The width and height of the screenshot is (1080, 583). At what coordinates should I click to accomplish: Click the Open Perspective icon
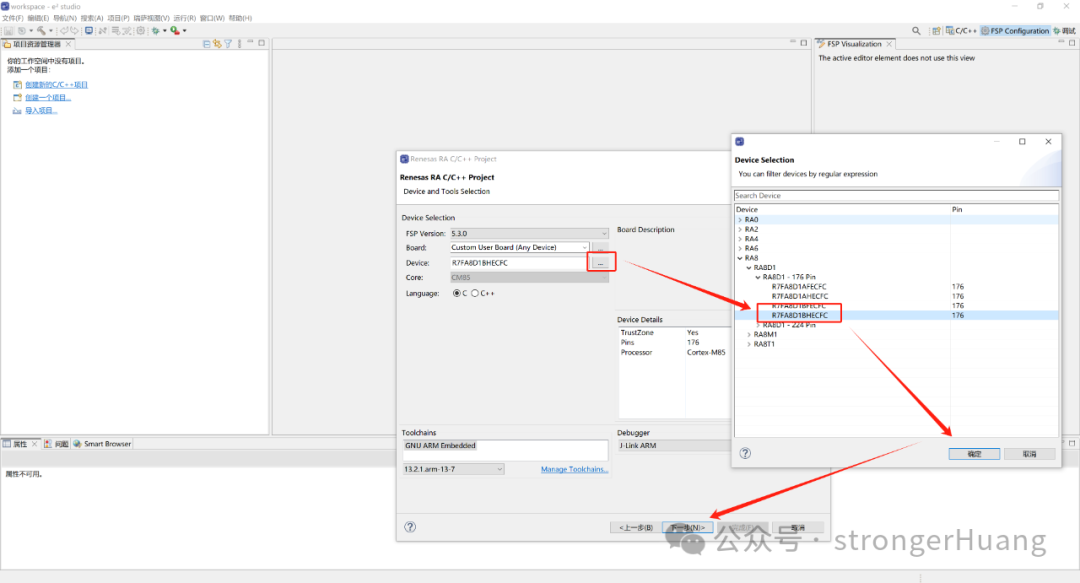936,31
